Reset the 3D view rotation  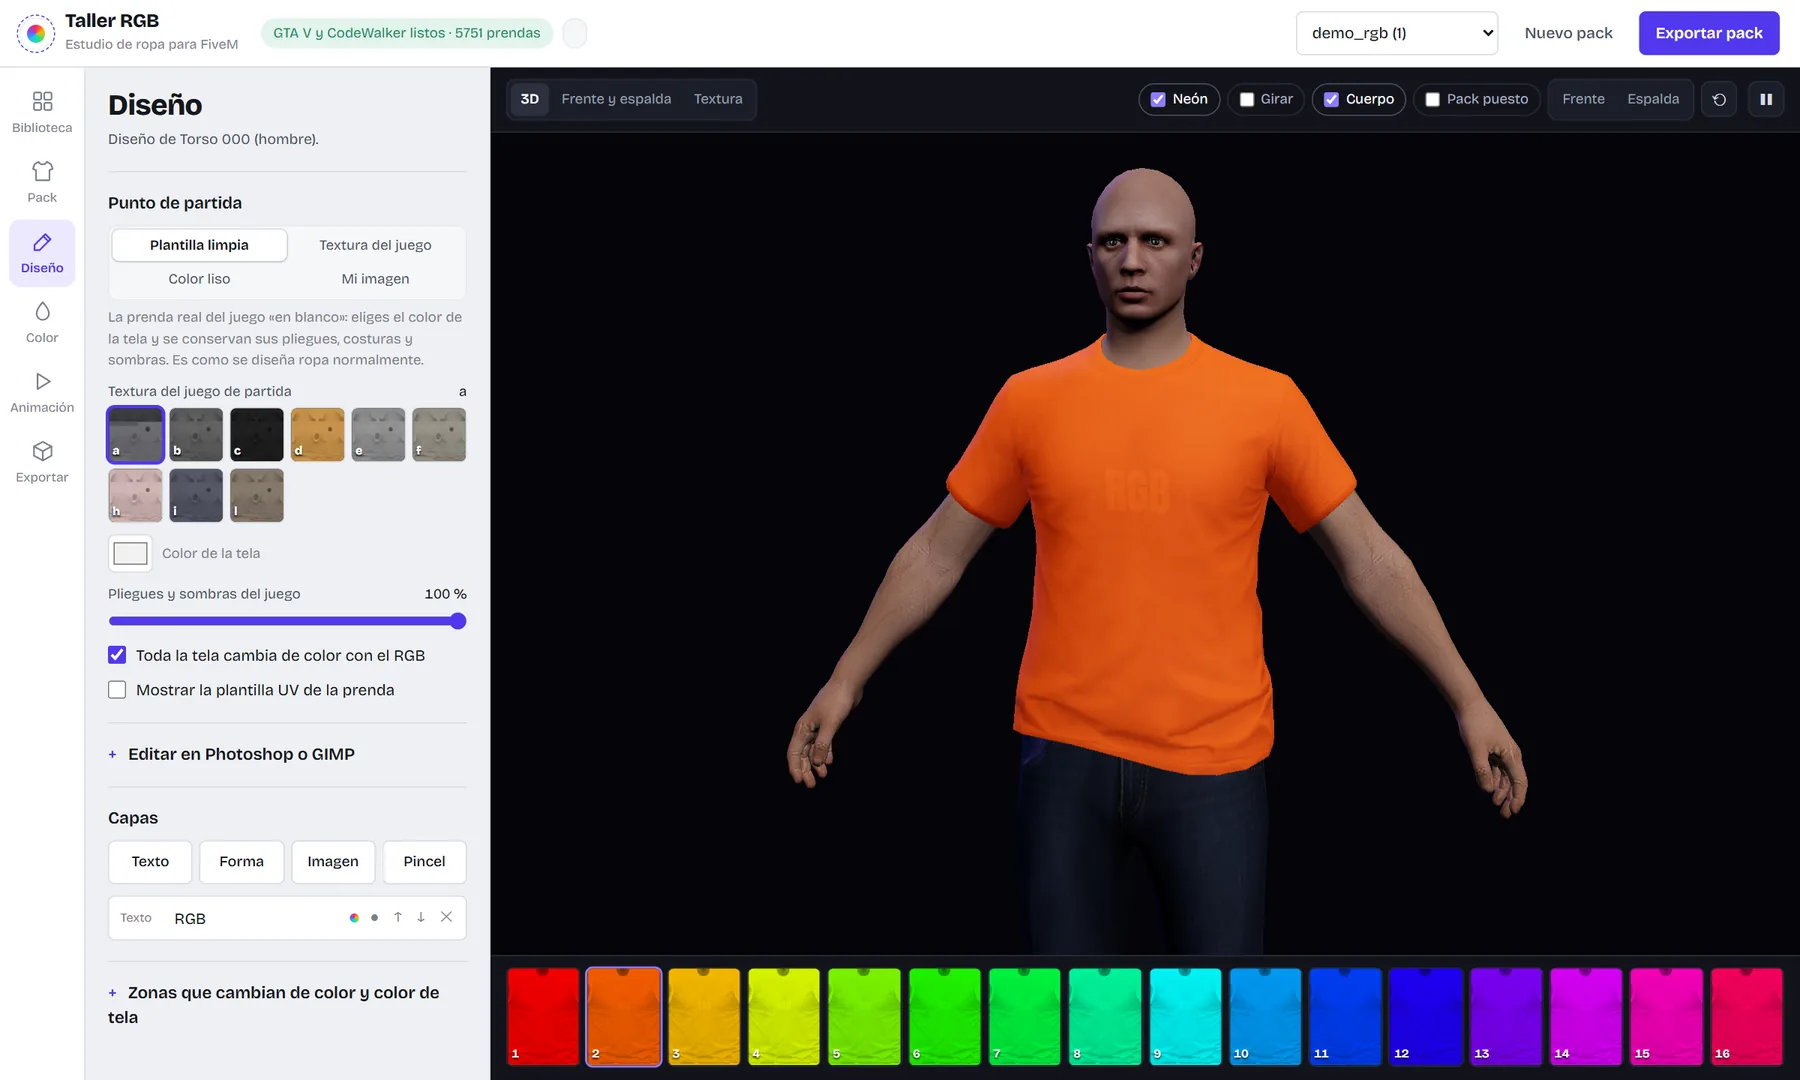point(1719,99)
